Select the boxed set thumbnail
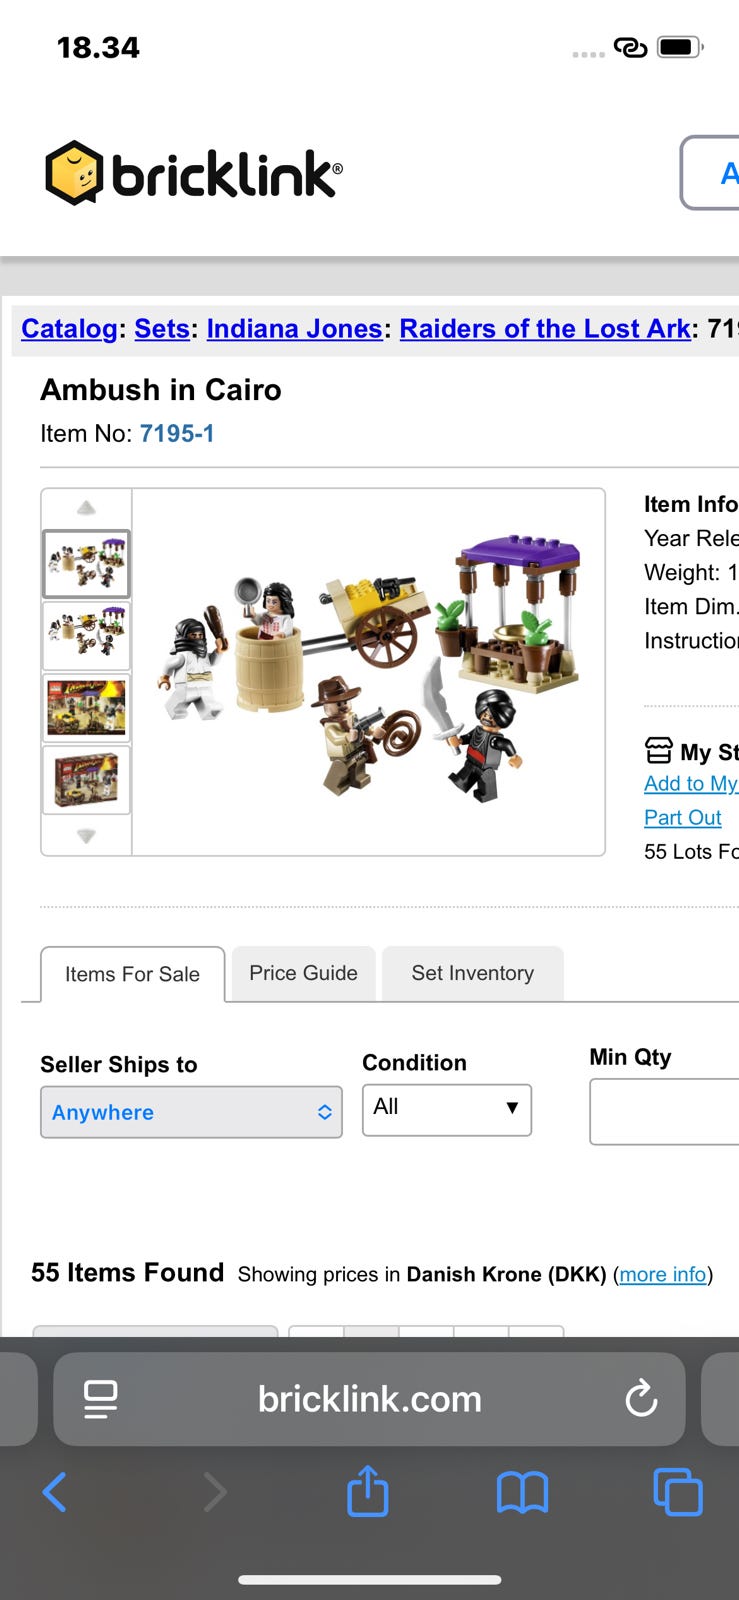The width and height of the screenshot is (739, 1600). [86, 779]
